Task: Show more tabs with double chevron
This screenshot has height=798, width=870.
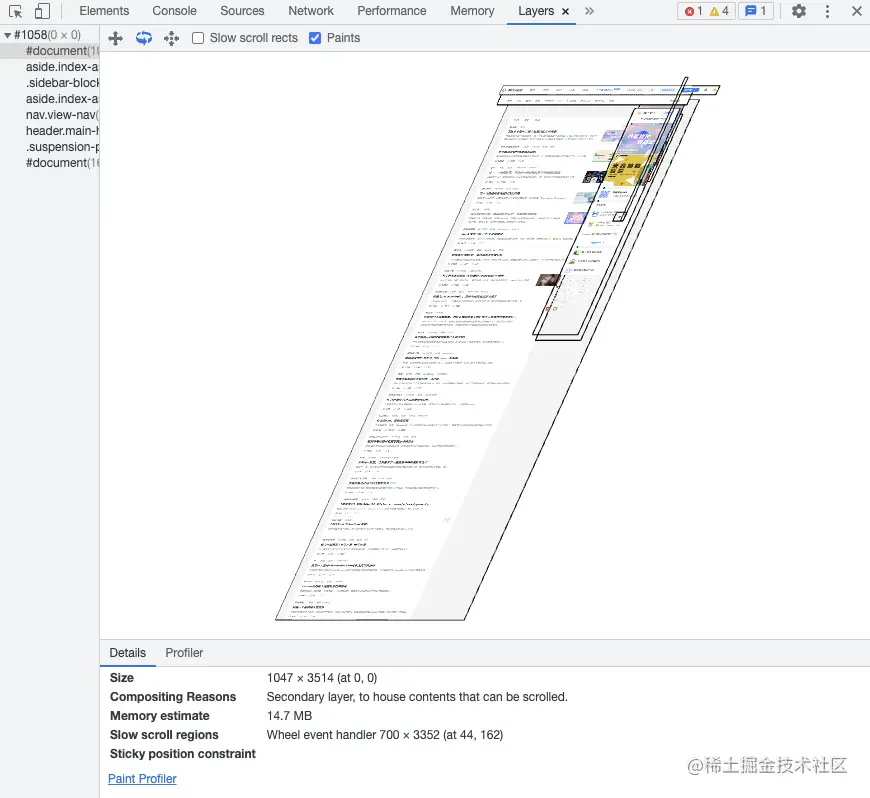Action: tap(589, 11)
